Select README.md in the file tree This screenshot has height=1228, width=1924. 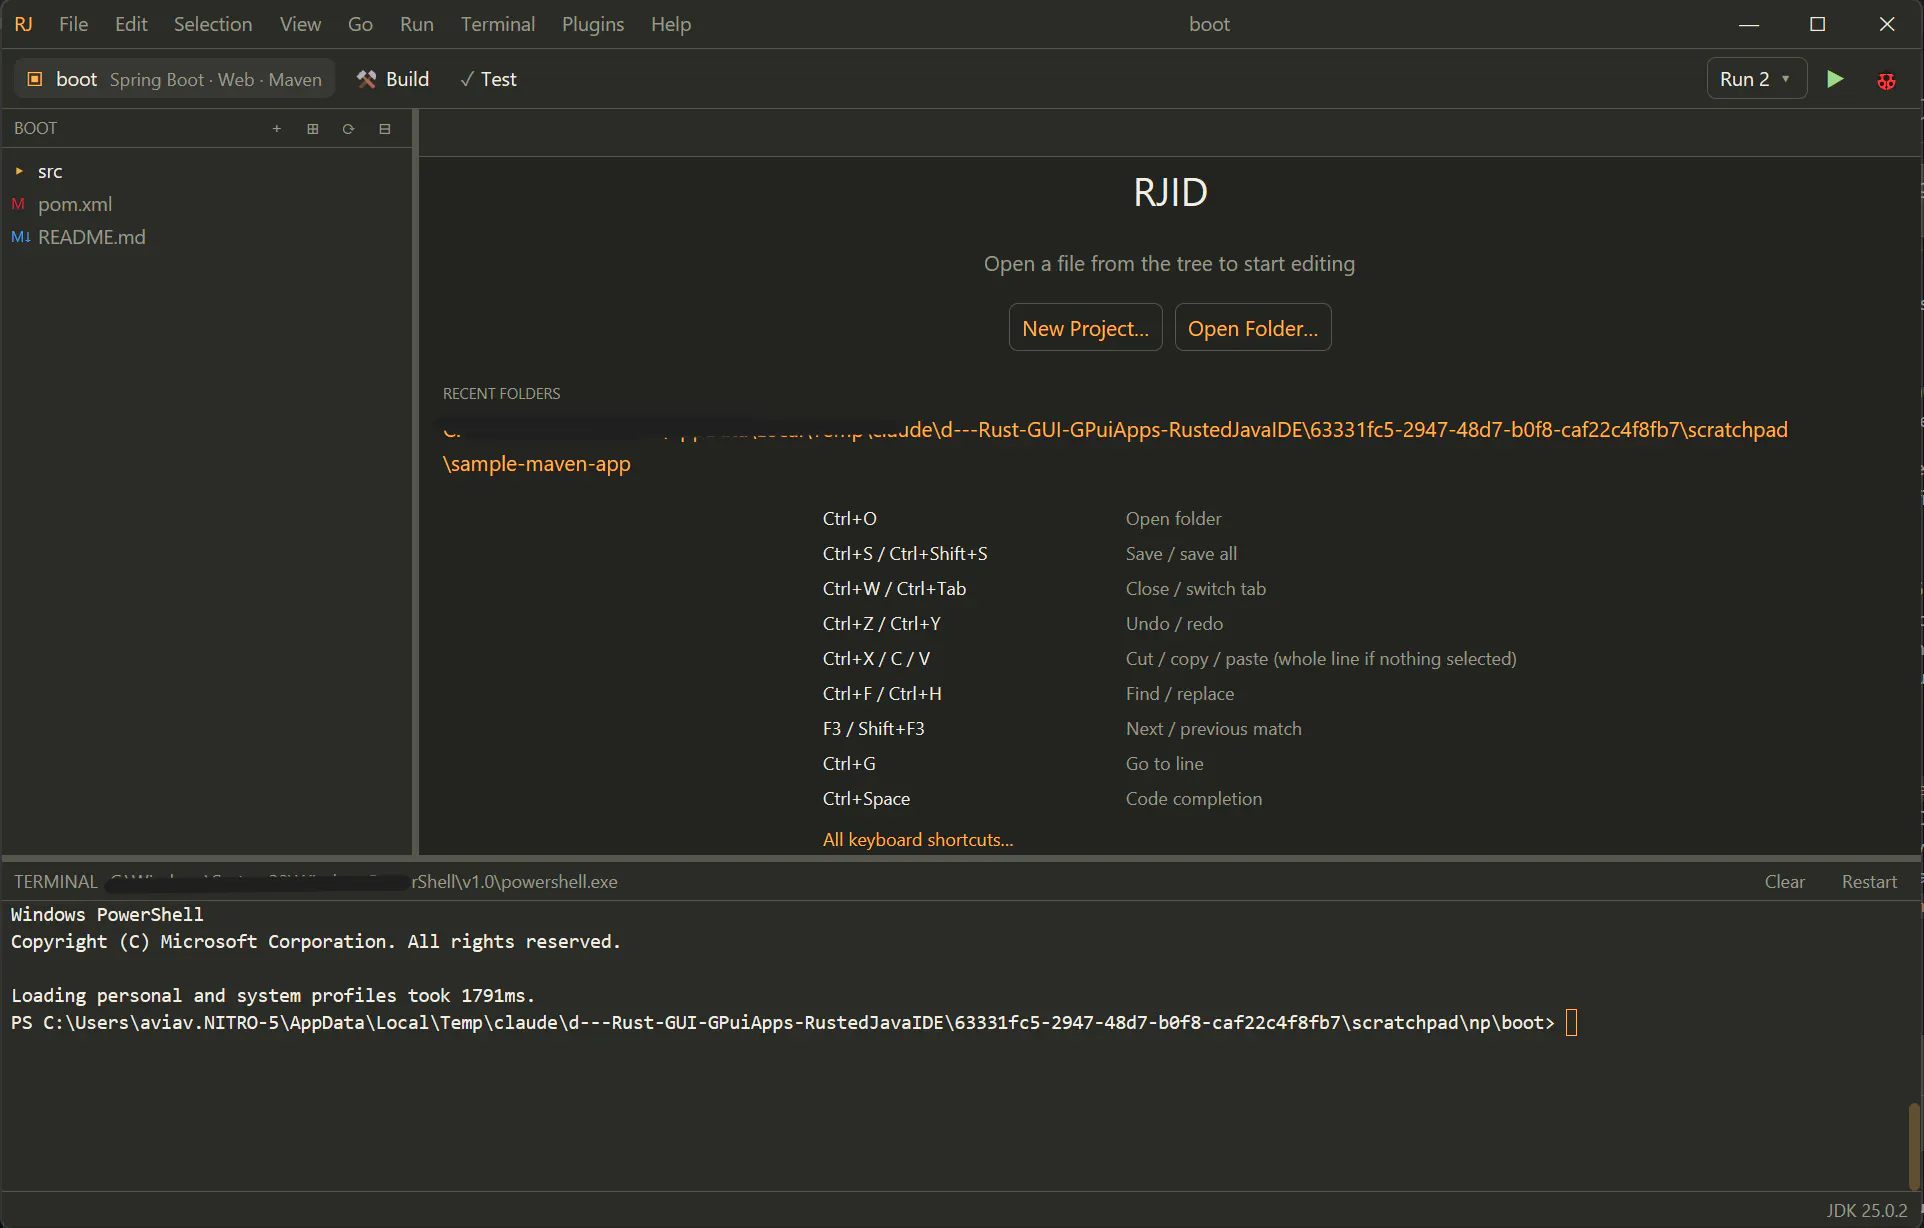point(91,237)
